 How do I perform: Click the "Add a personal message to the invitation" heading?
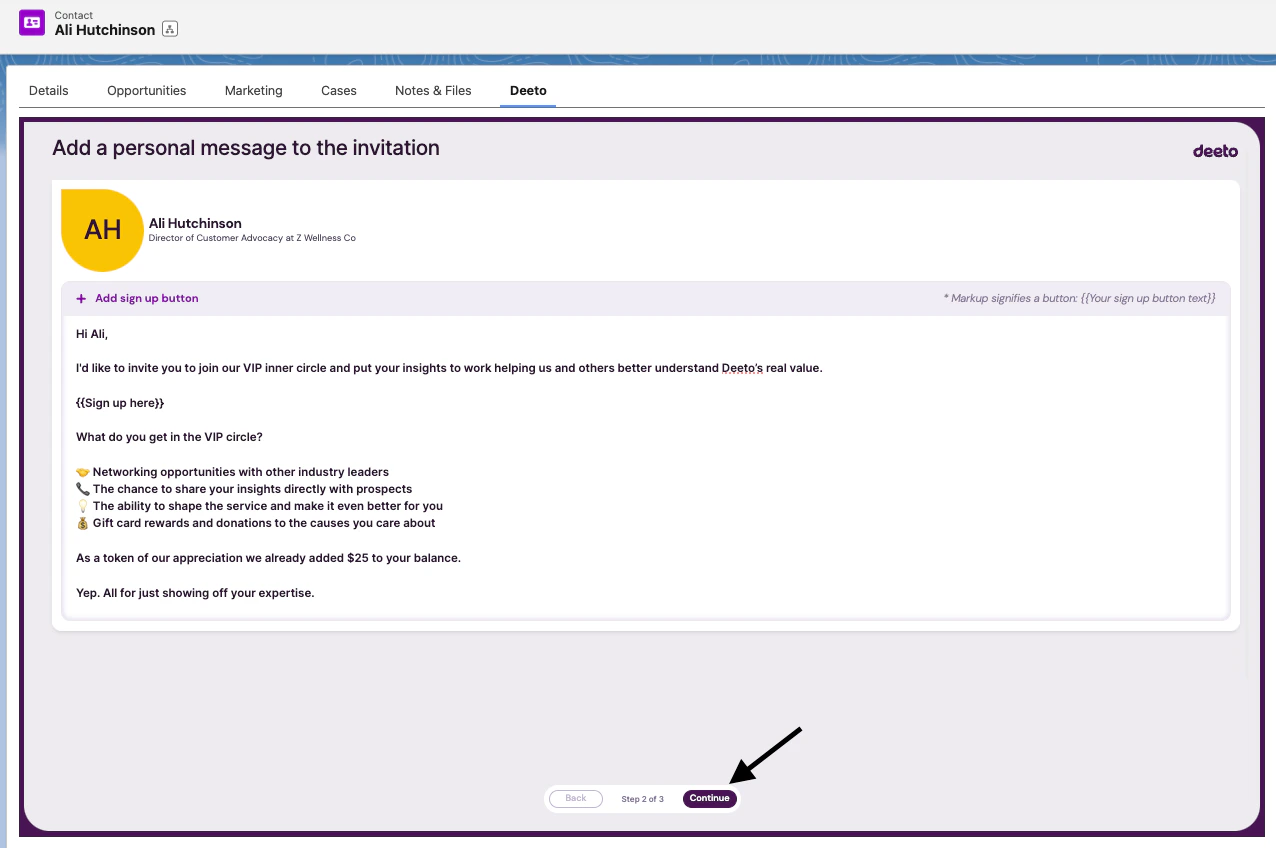(246, 148)
